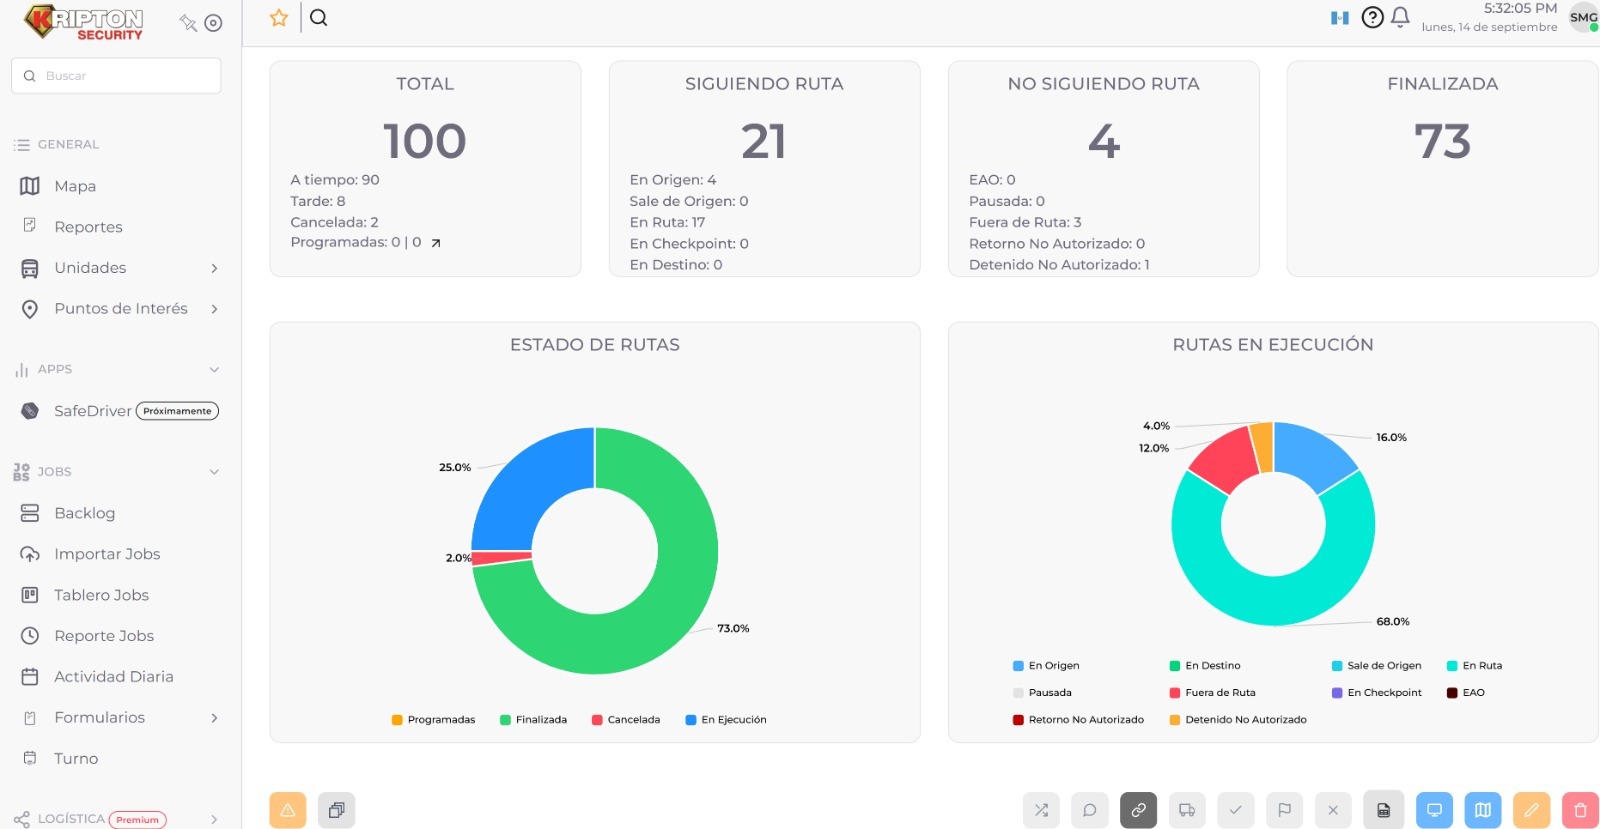
Task: Click the flag toolbar button
Action: pyautogui.click(x=1285, y=810)
